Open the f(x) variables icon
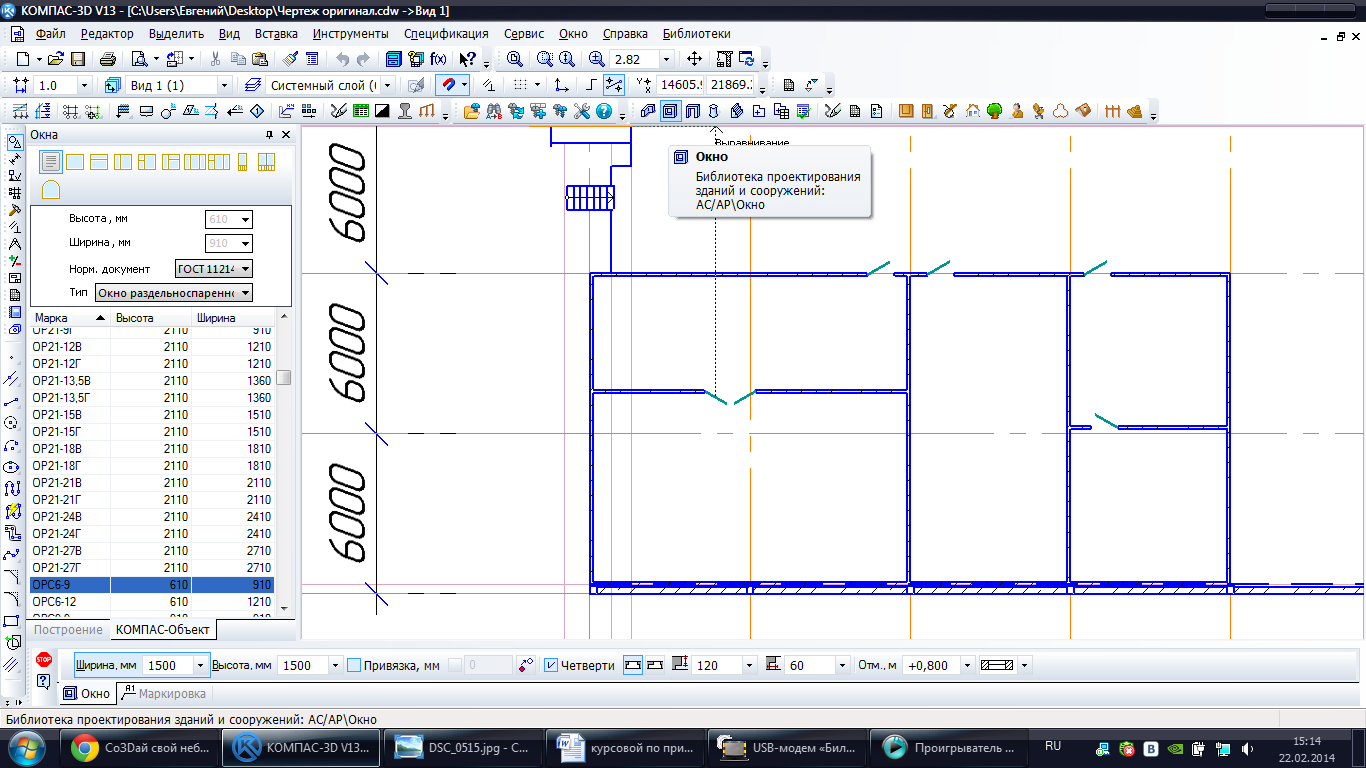The image size is (1366, 768). pyautogui.click(x=438, y=59)
